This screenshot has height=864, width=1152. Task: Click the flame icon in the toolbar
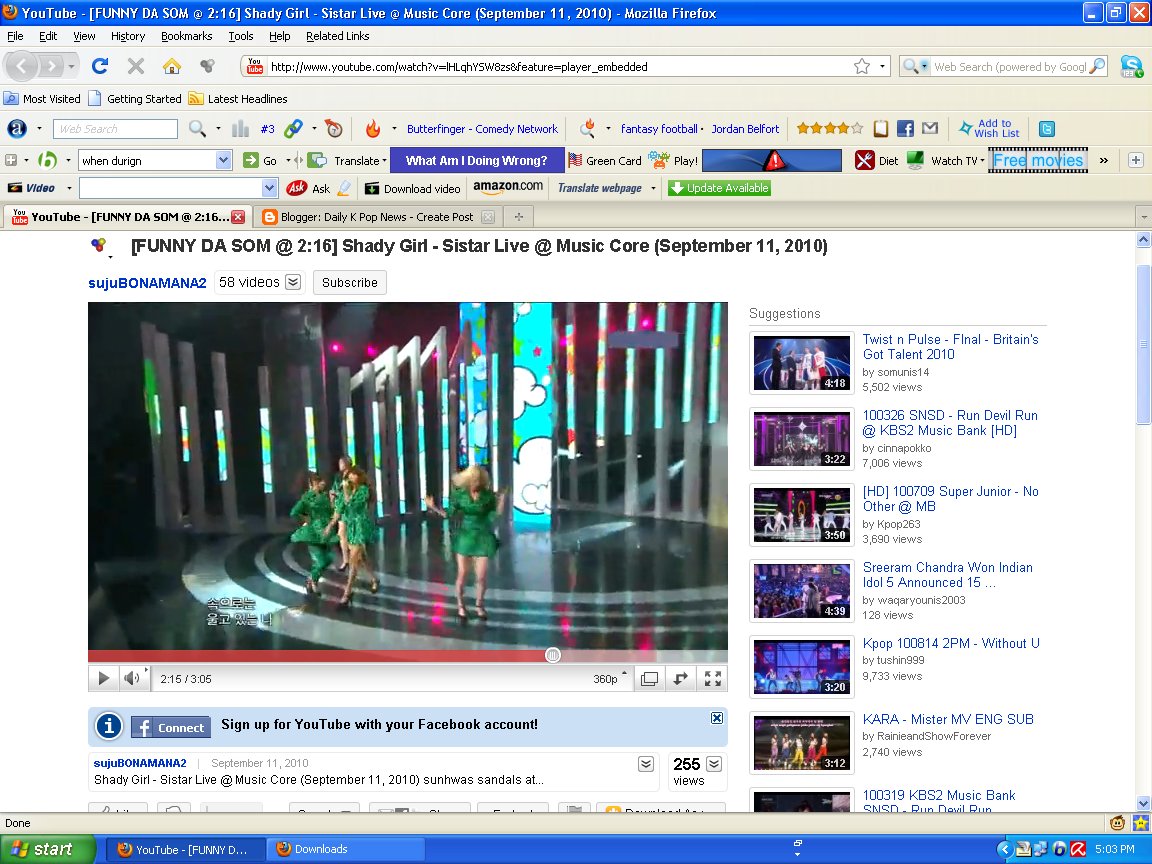[x=373, y=129]
